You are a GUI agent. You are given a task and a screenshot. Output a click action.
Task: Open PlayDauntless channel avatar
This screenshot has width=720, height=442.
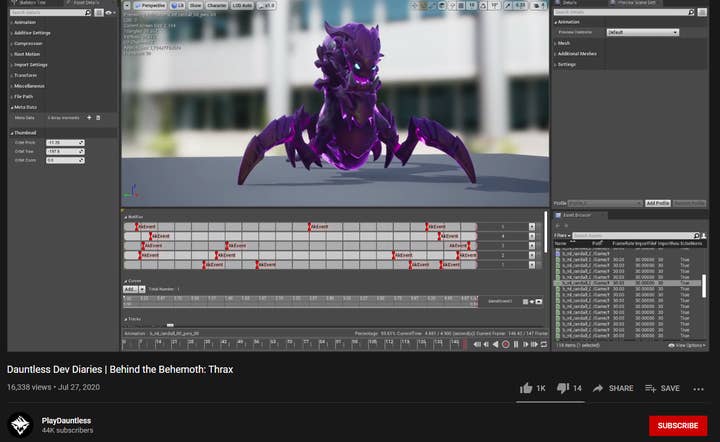pos(20,425)
